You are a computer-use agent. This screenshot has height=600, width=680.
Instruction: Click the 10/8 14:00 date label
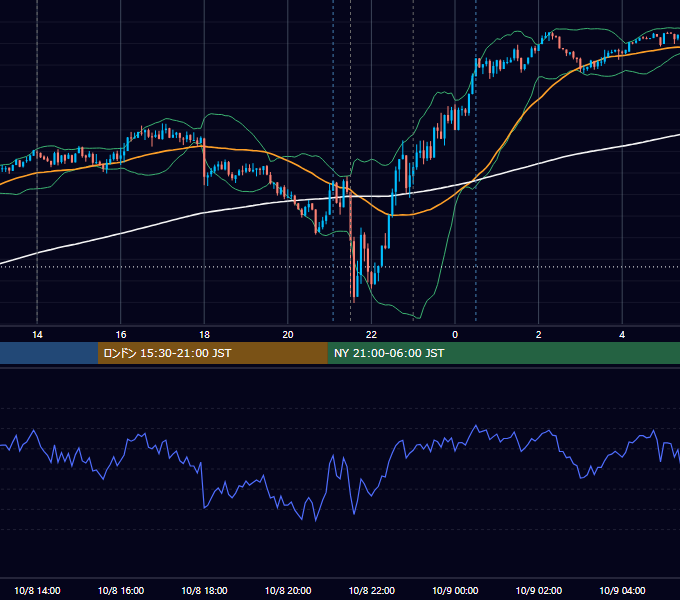[37, 590]
